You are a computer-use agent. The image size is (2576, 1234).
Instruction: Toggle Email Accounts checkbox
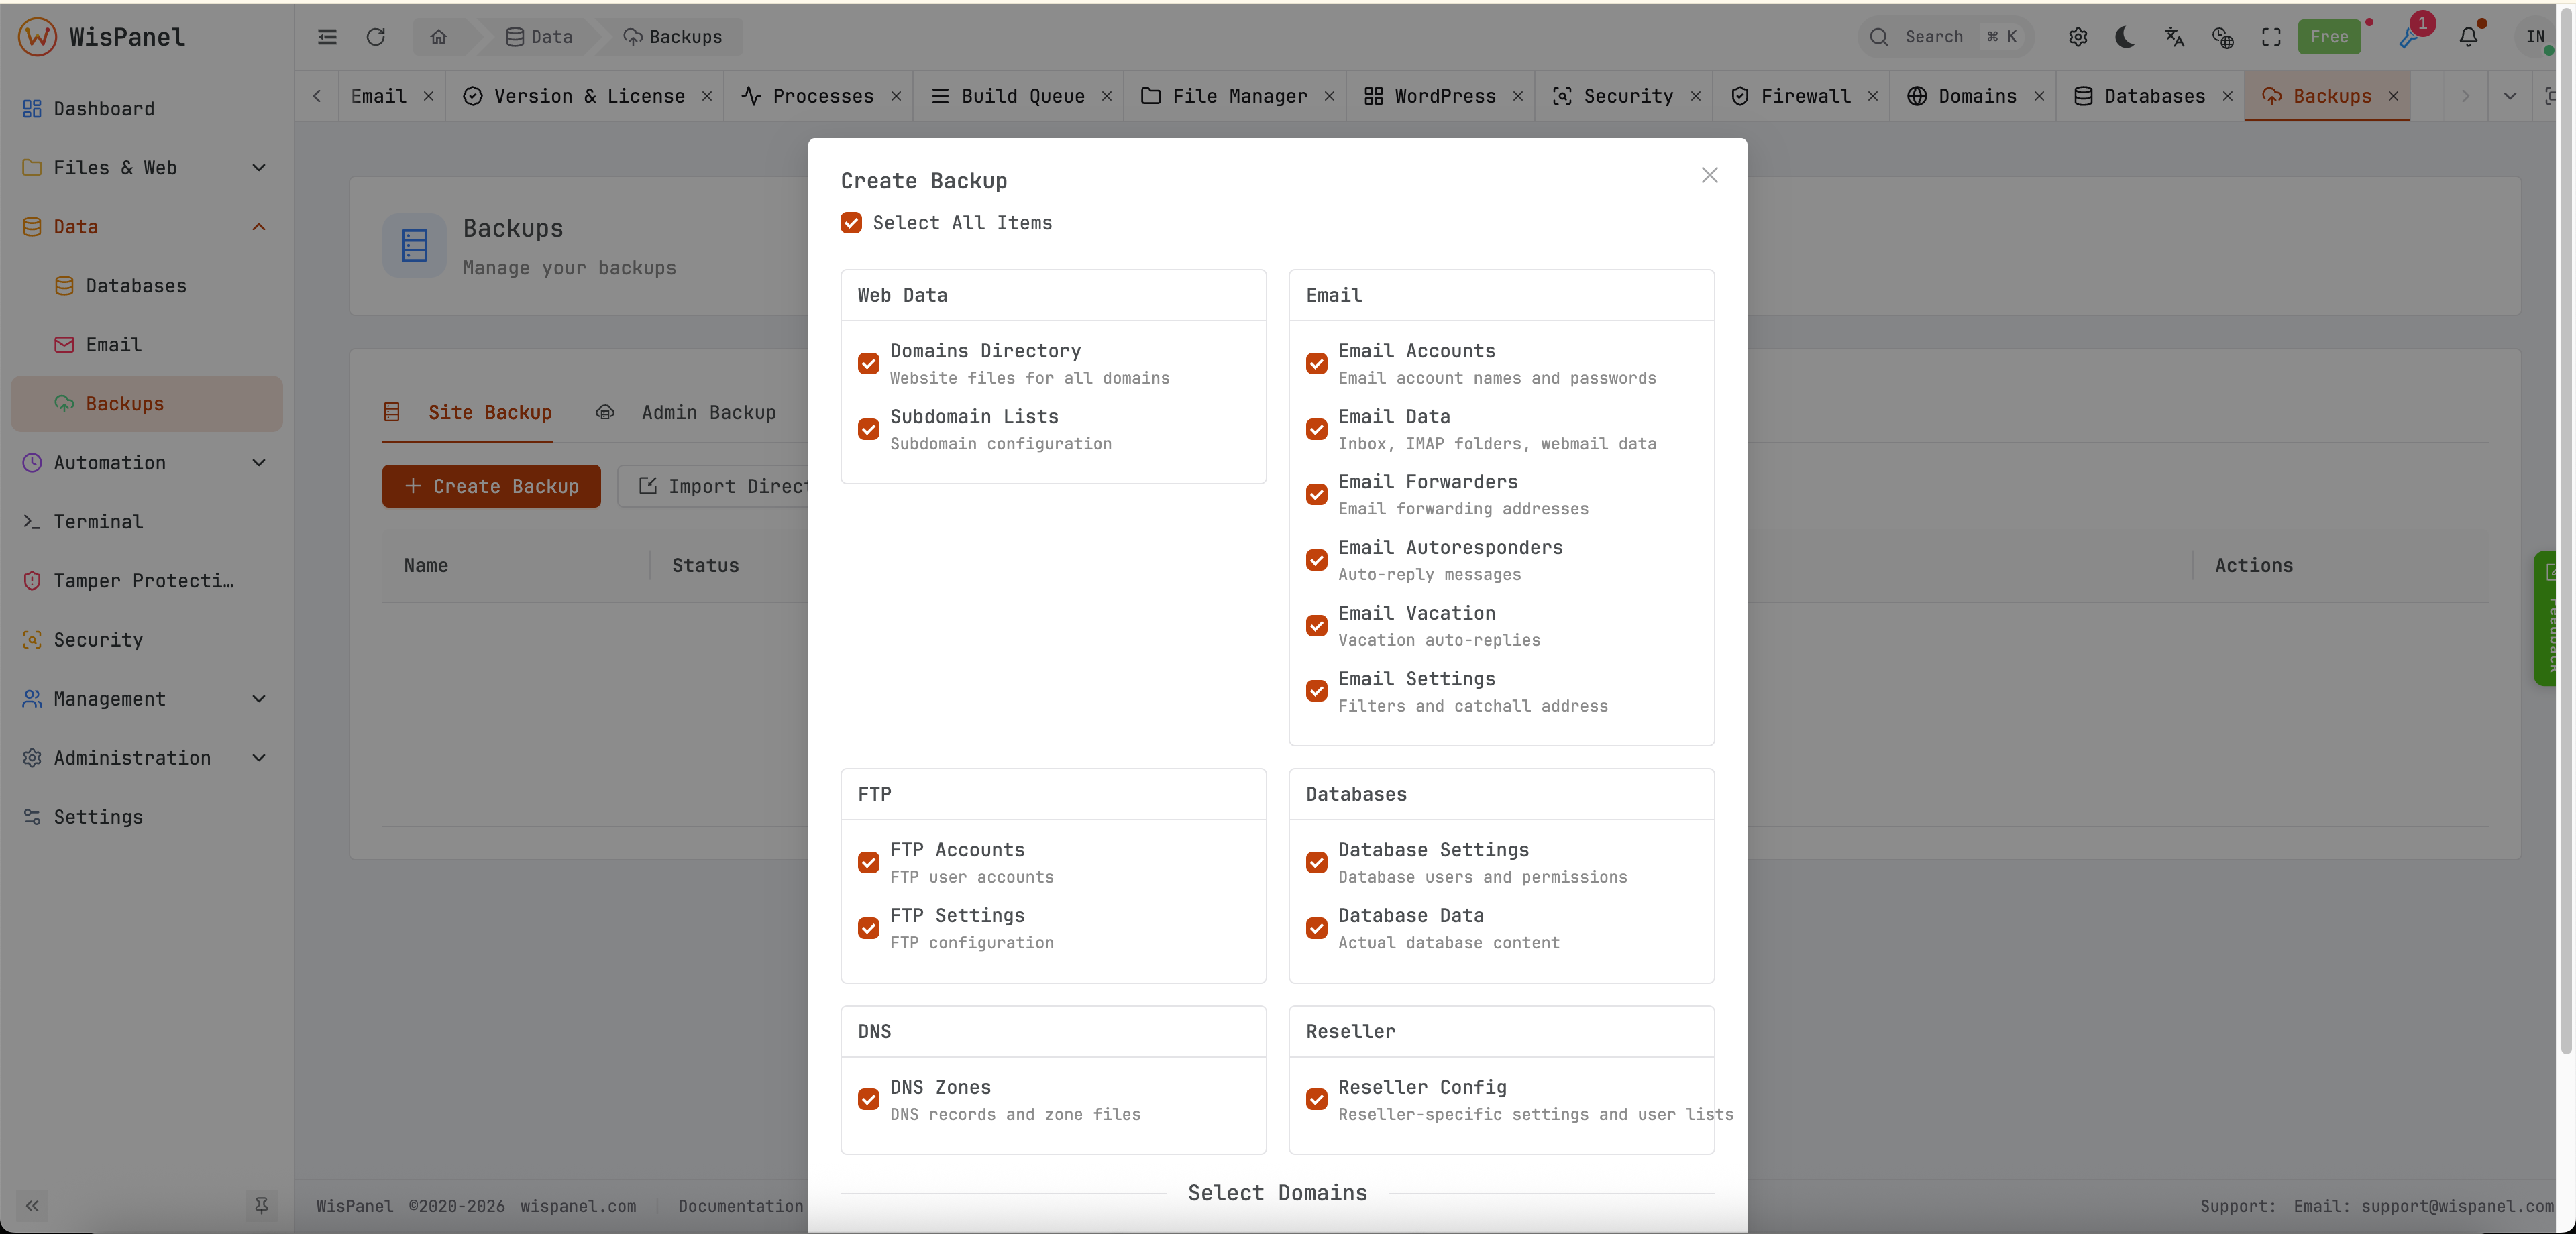[1316, 364]
